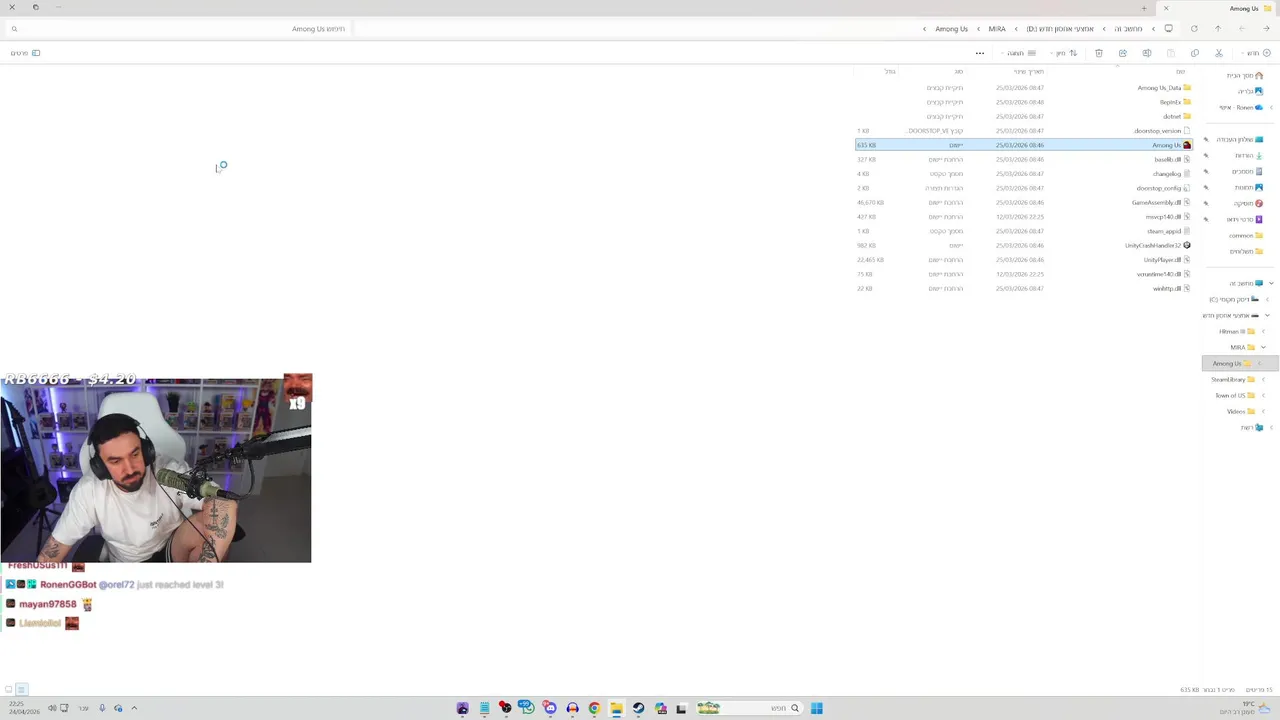Image resolution: width=1280 pixels, height=720 pixels.
Task: Select the GameAssembly.dll file
Action: pyautogui.click(x=1023, y=202)
